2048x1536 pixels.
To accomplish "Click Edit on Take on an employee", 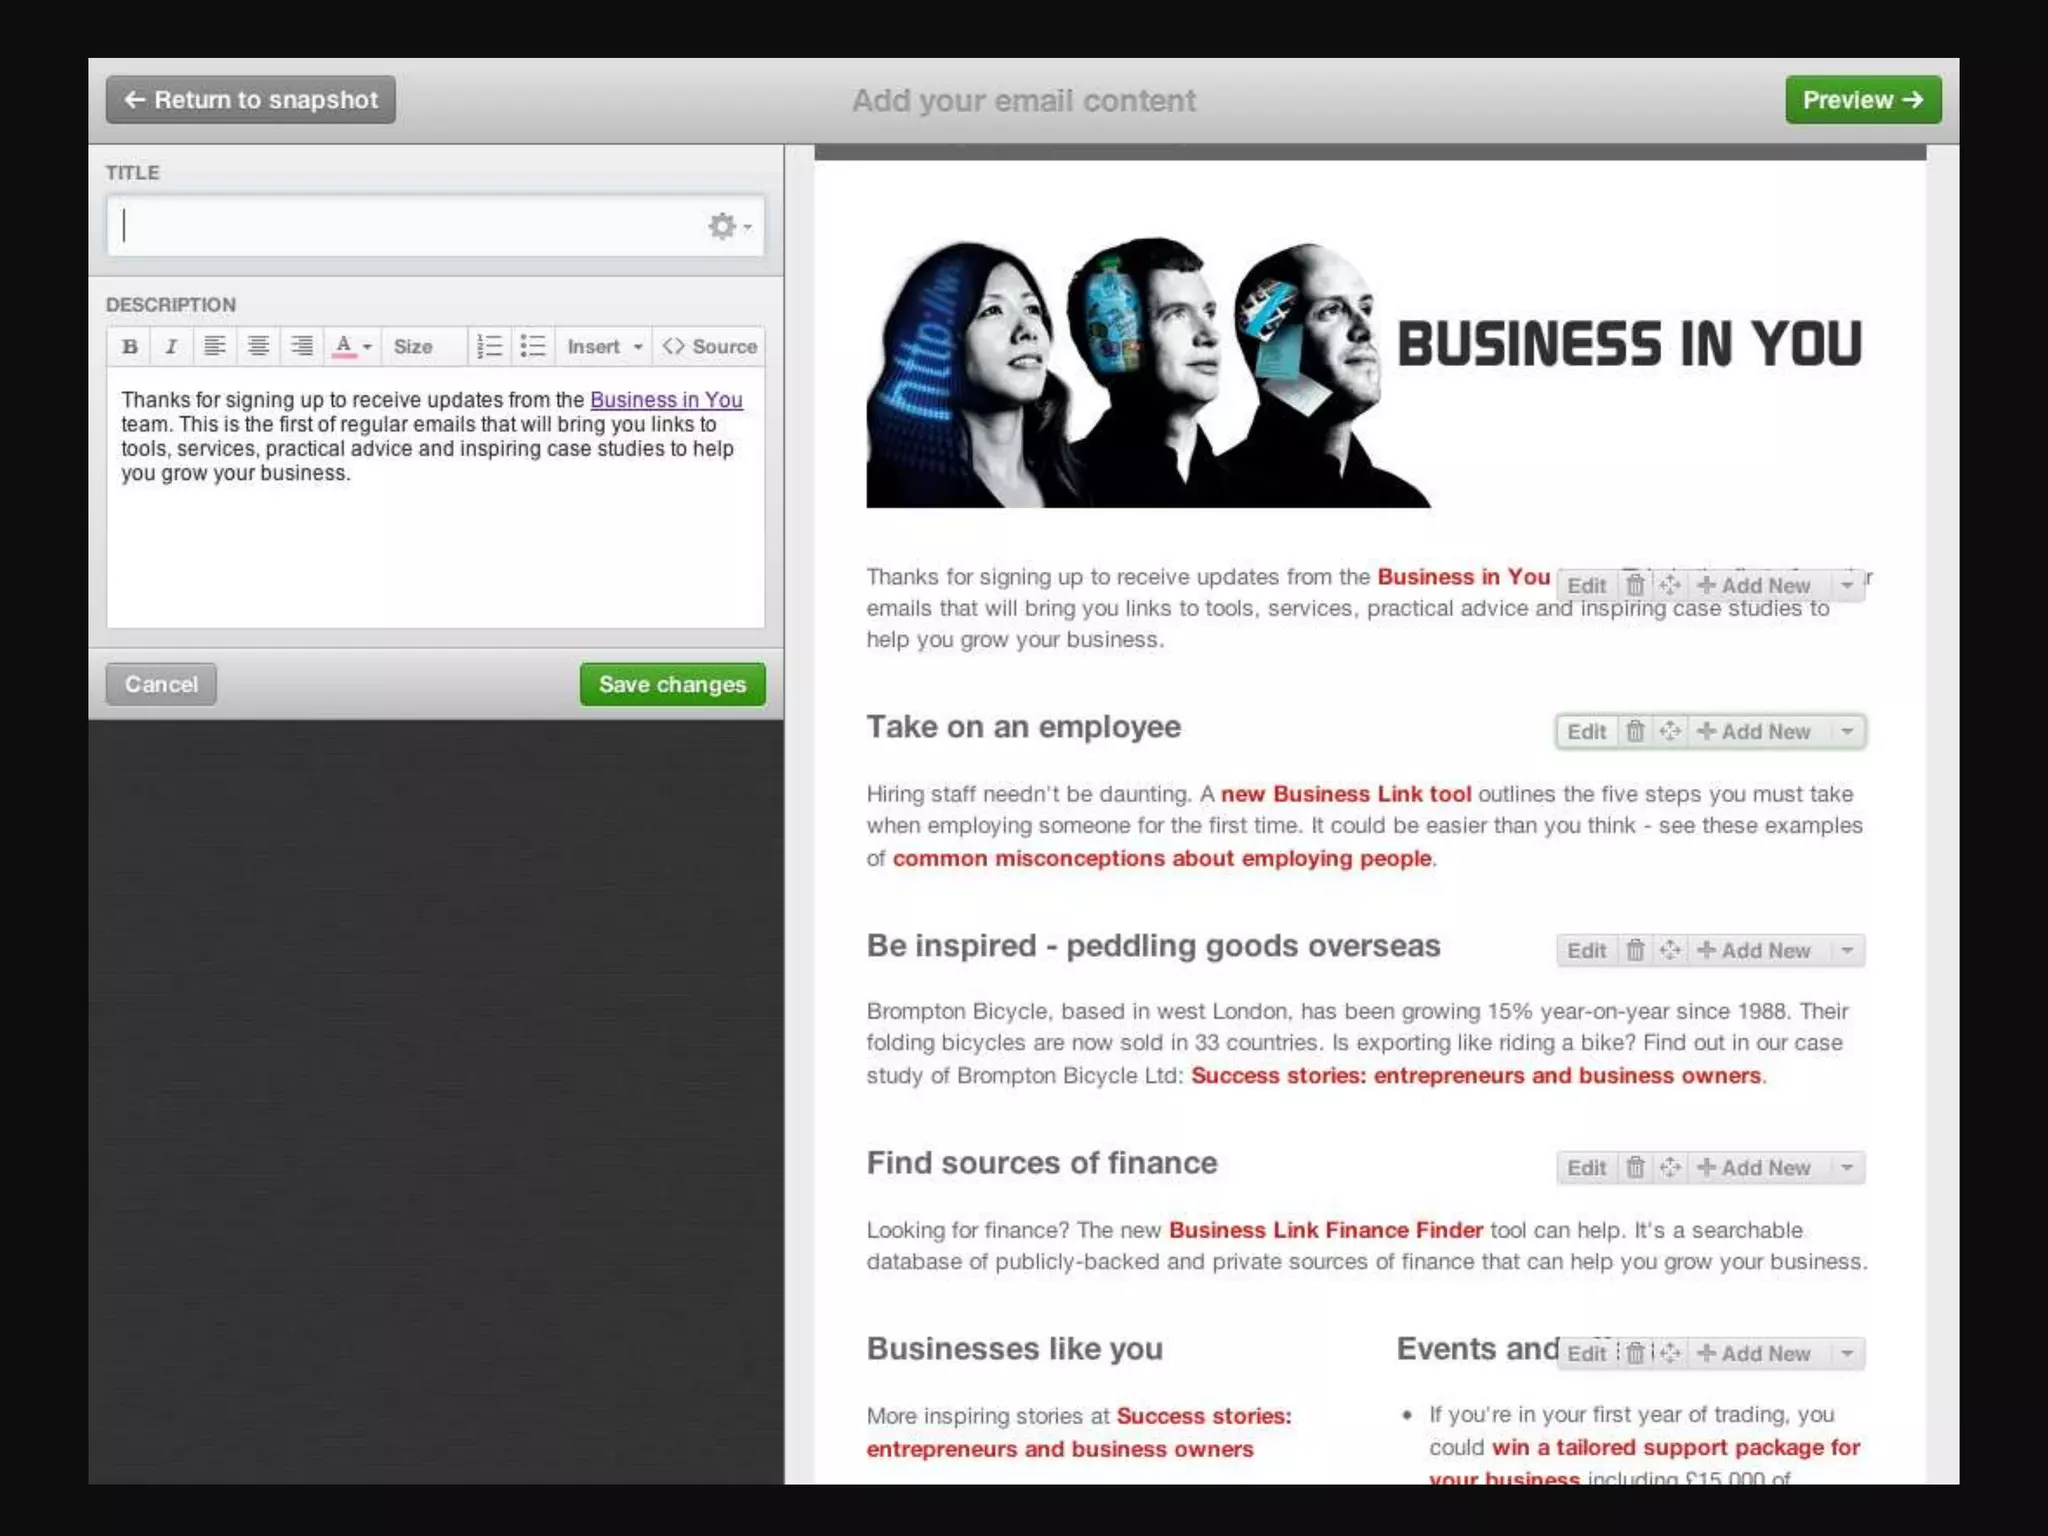I will [x=1586, y=731].
